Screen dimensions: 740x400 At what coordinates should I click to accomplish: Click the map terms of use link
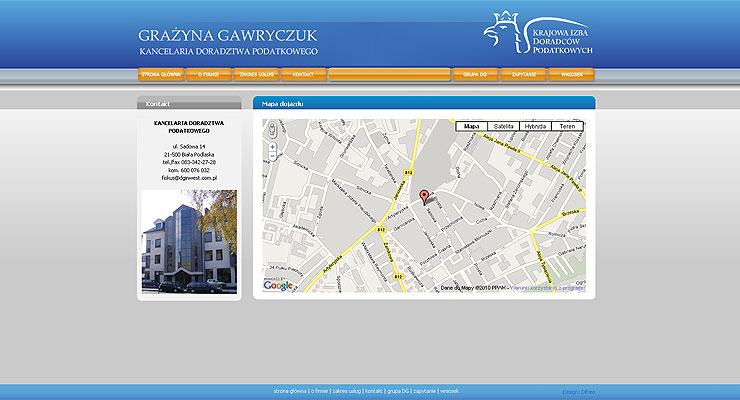[x=548, y=288]
